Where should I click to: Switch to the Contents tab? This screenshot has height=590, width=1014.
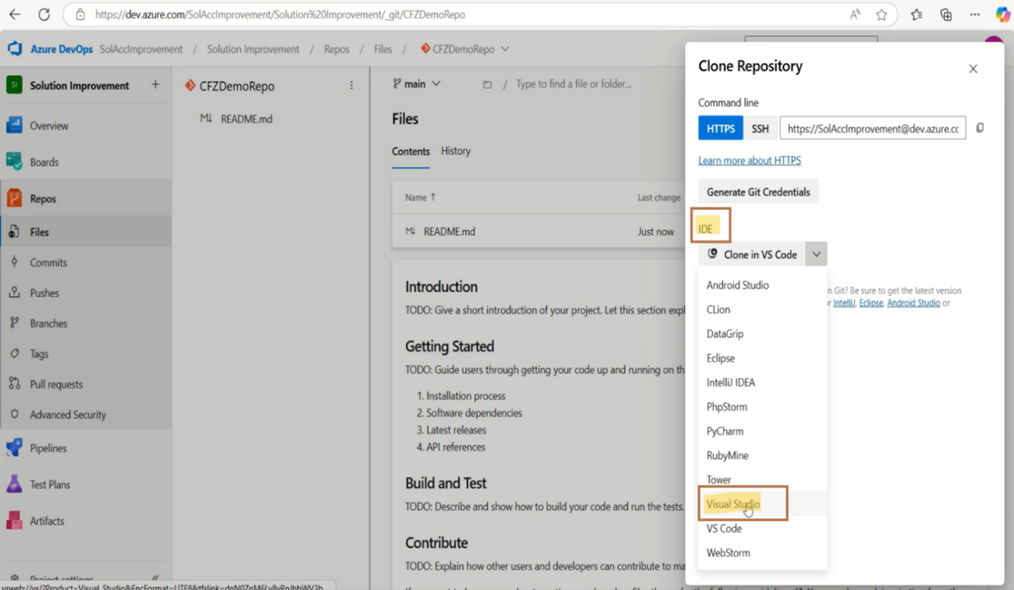[411, 151]
